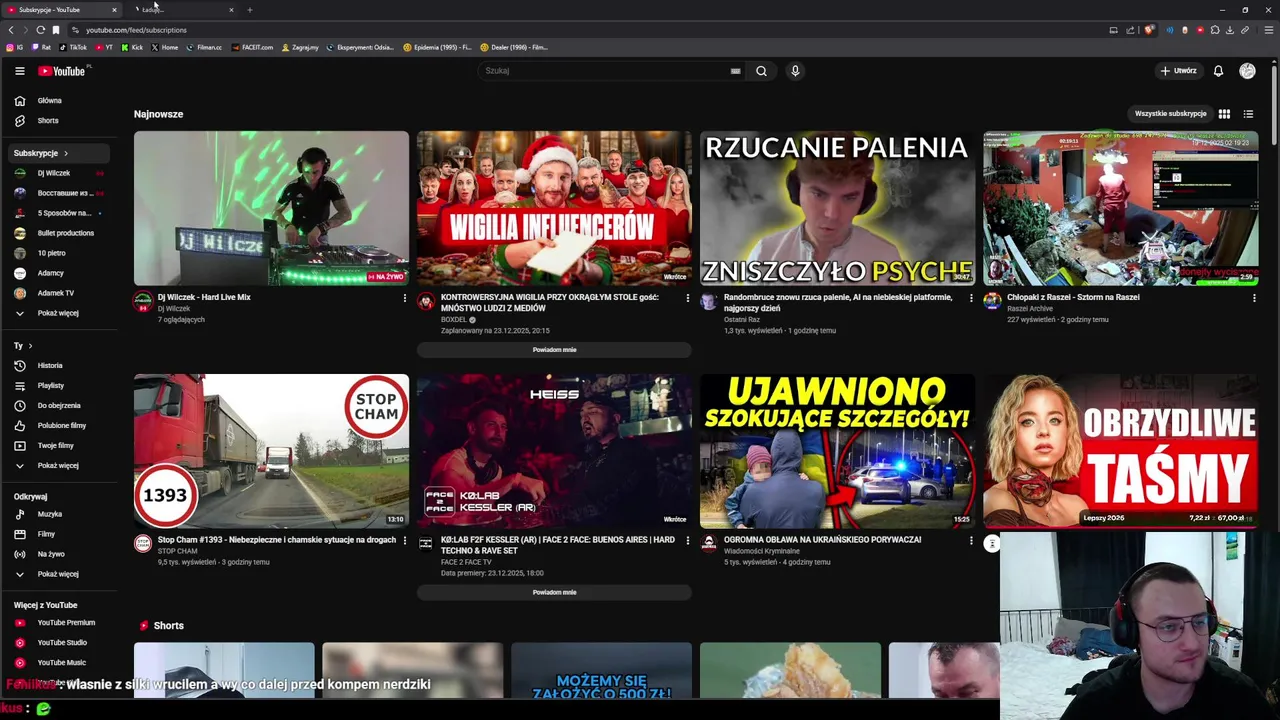Open Filmy under Odkrywaj
Screen dimensions: 1280x720
click(x=58, y=534)
